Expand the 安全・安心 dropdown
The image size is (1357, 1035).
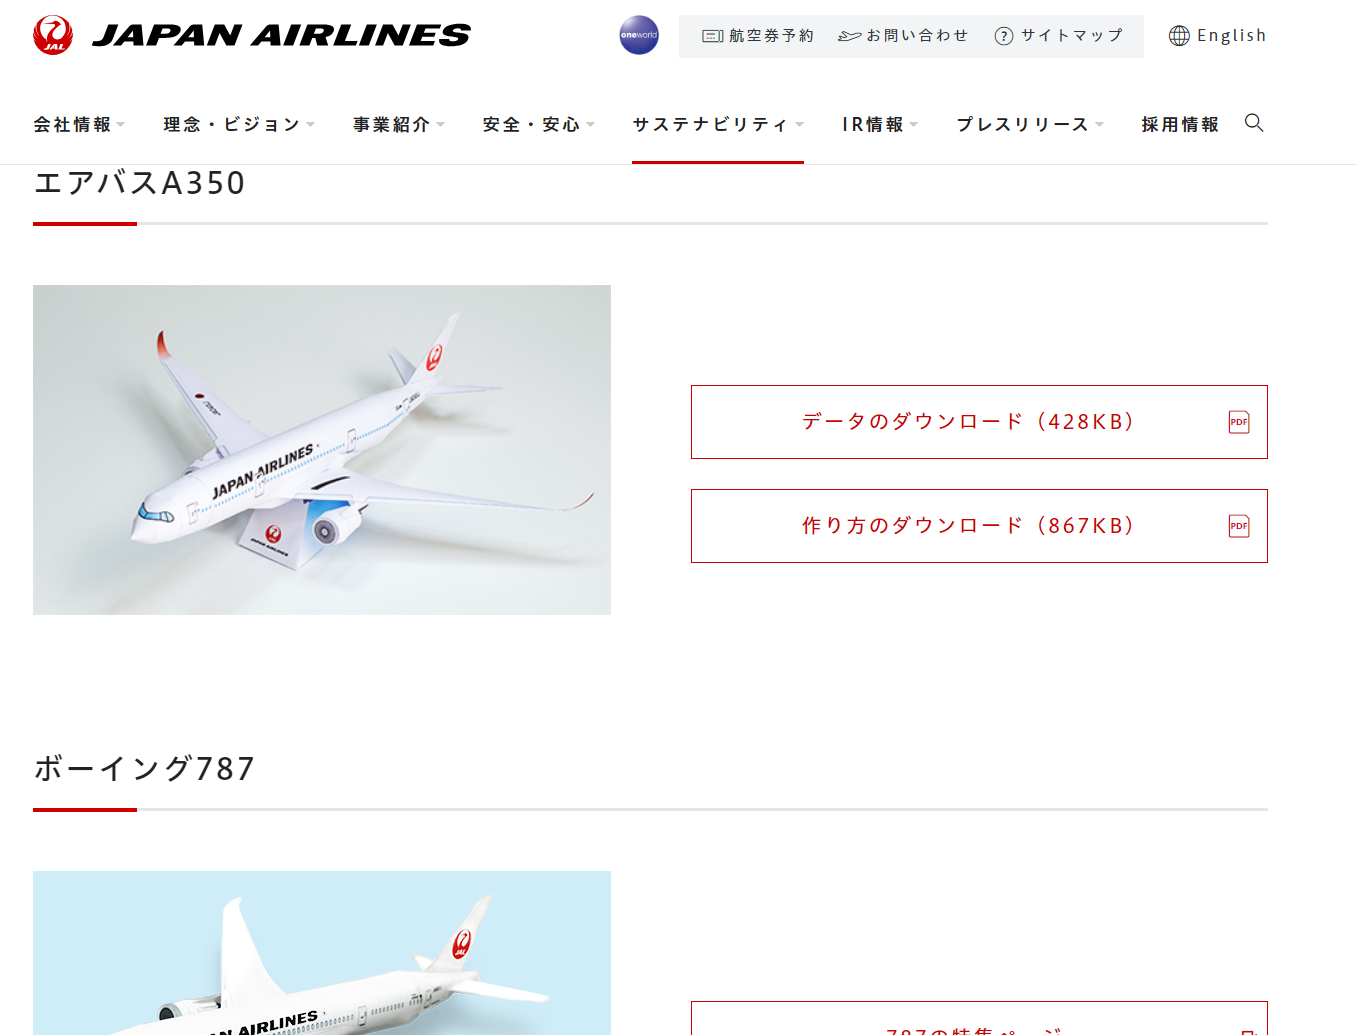[x=539, y=124]
